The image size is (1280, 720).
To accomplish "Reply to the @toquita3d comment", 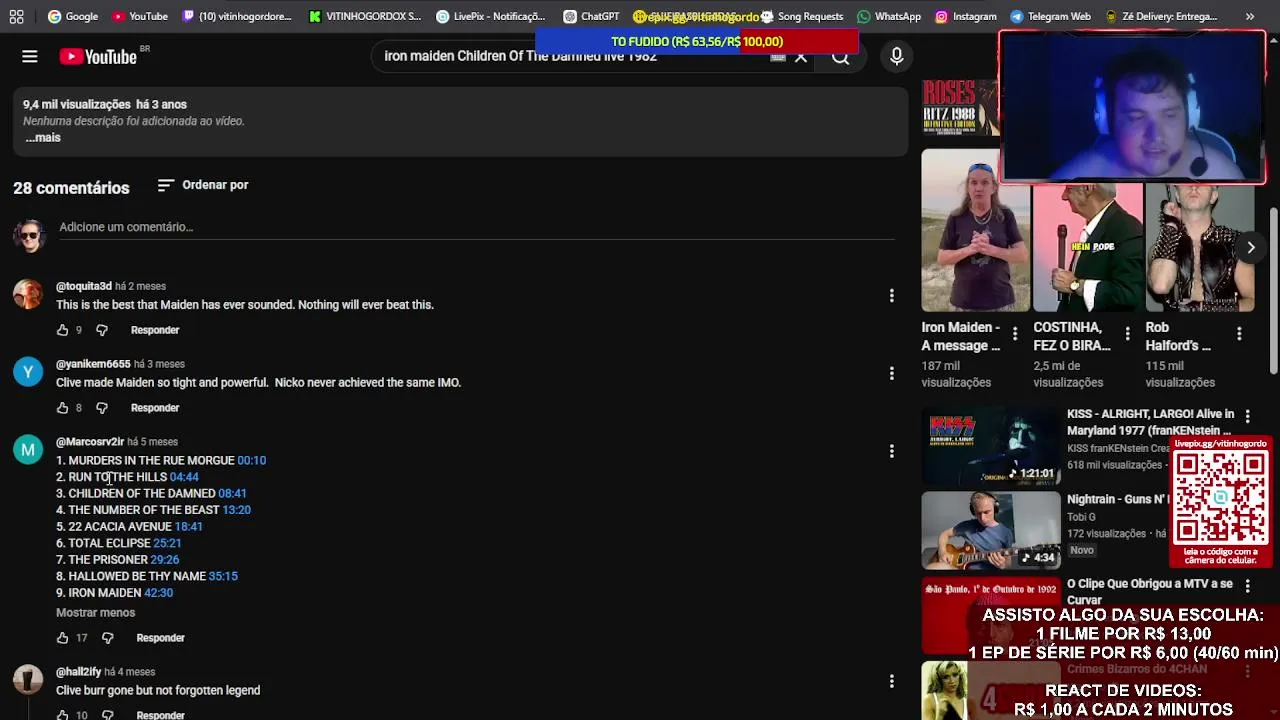I will pyautogui.click(x=155, y=330).
